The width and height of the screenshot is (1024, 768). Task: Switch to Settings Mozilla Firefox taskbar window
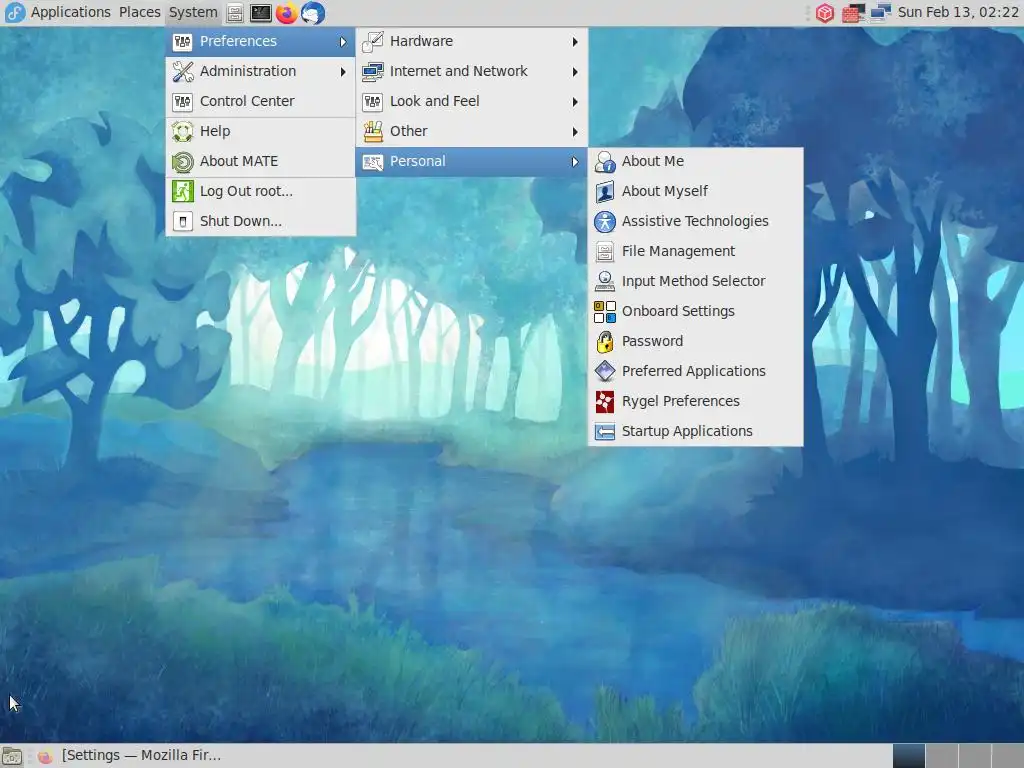130,756
